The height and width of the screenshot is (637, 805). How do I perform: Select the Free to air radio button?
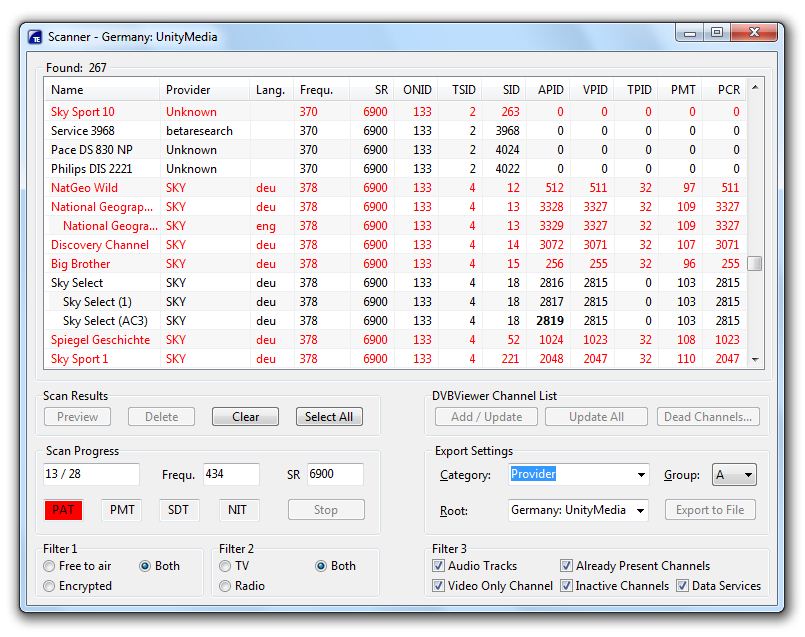click(x=47, y=566)
